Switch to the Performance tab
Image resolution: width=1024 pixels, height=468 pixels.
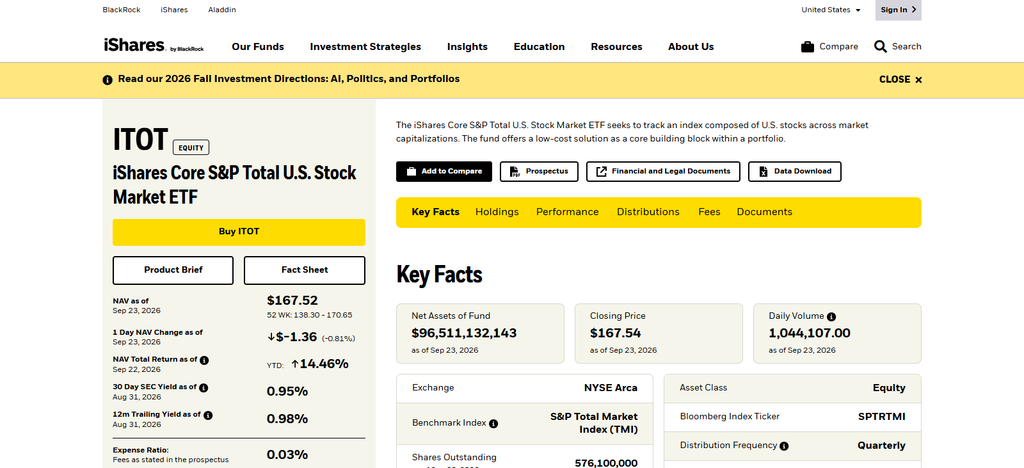[568, 212]
